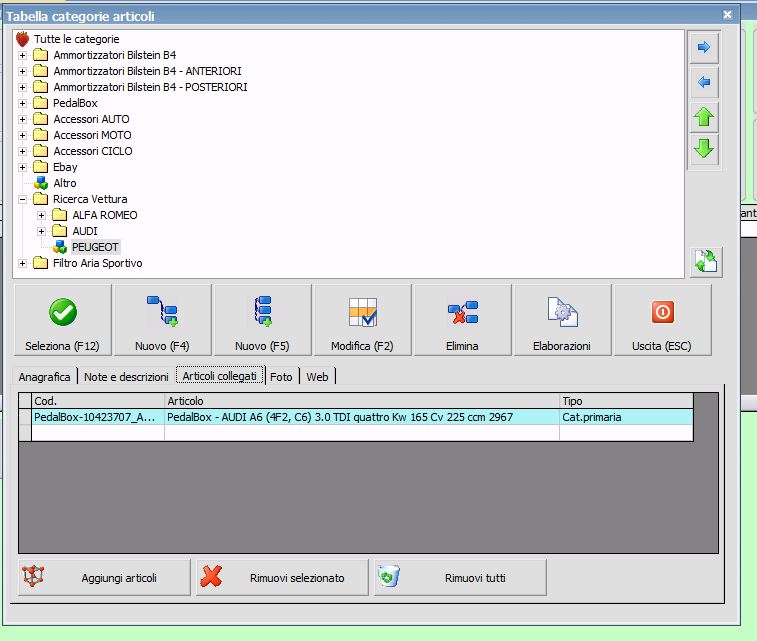Expand the Accessori CICLO node
The image size is (757, 641).
[22, 152]
